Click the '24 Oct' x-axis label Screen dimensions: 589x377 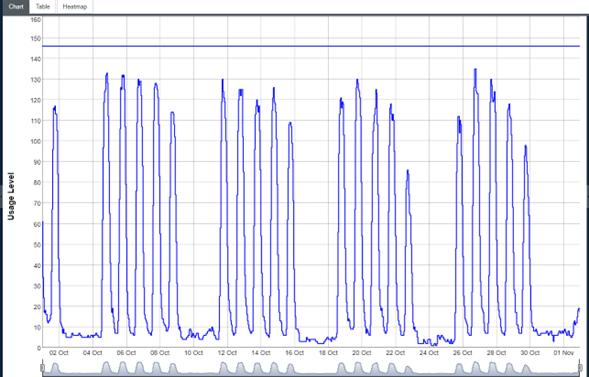pos(429,353)
